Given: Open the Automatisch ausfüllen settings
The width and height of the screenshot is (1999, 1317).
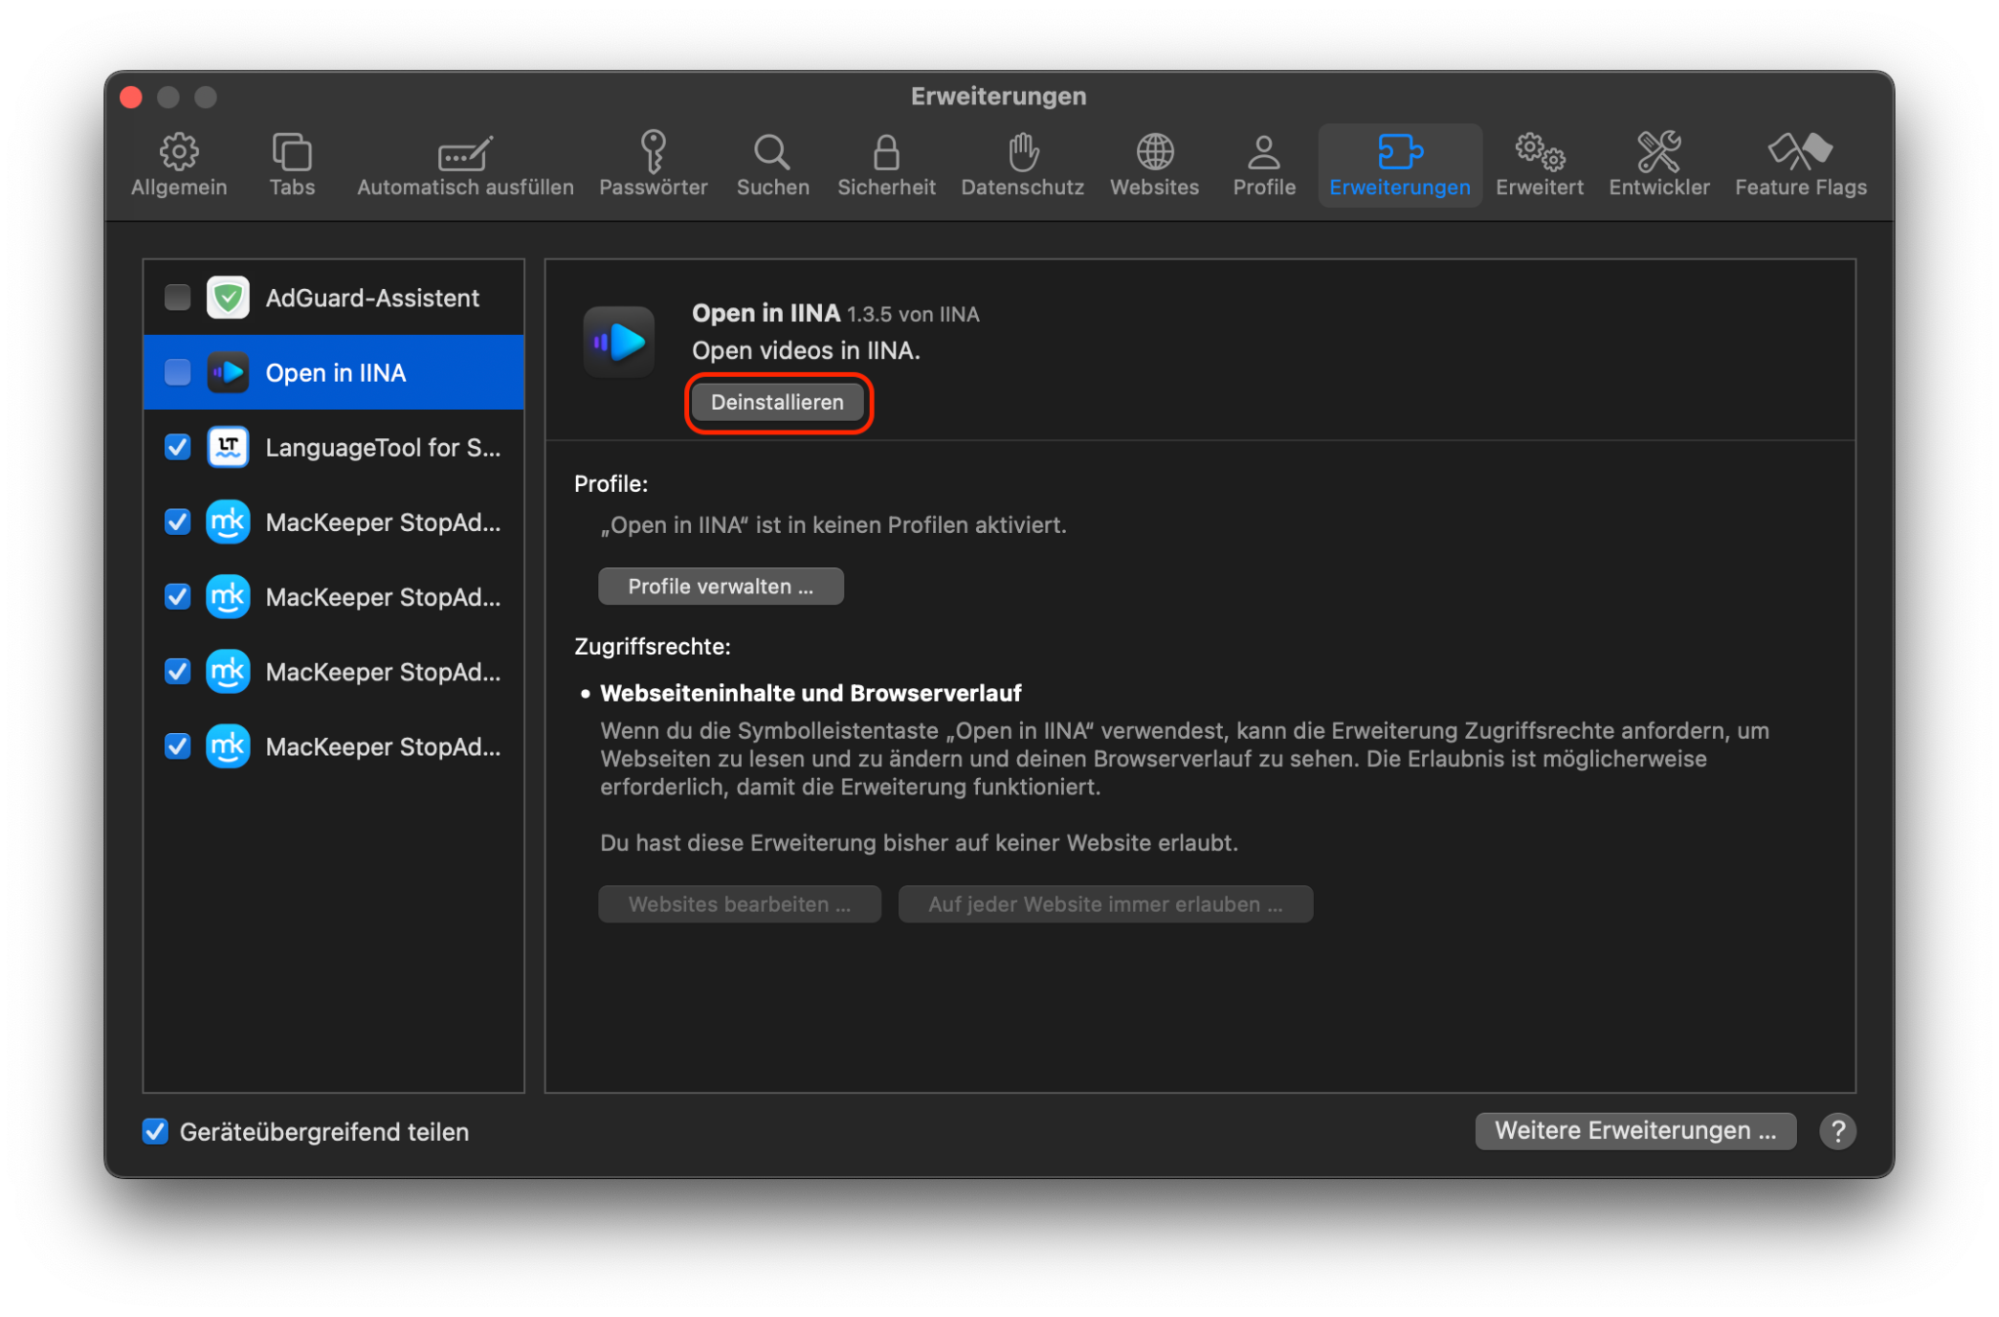Looking at the screenshot, I should (464, 163).
